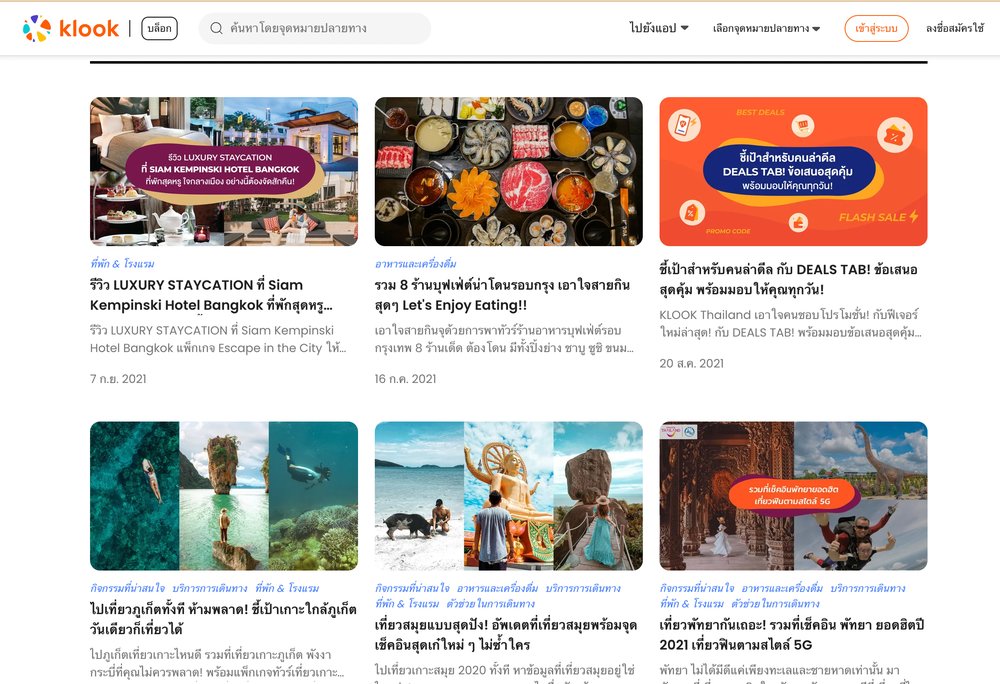Viewport: 1000px width, 684px height.
Task: Expand the เลือกจุดหมายปลายทาง destination dropdown
Action: point(766,28)
